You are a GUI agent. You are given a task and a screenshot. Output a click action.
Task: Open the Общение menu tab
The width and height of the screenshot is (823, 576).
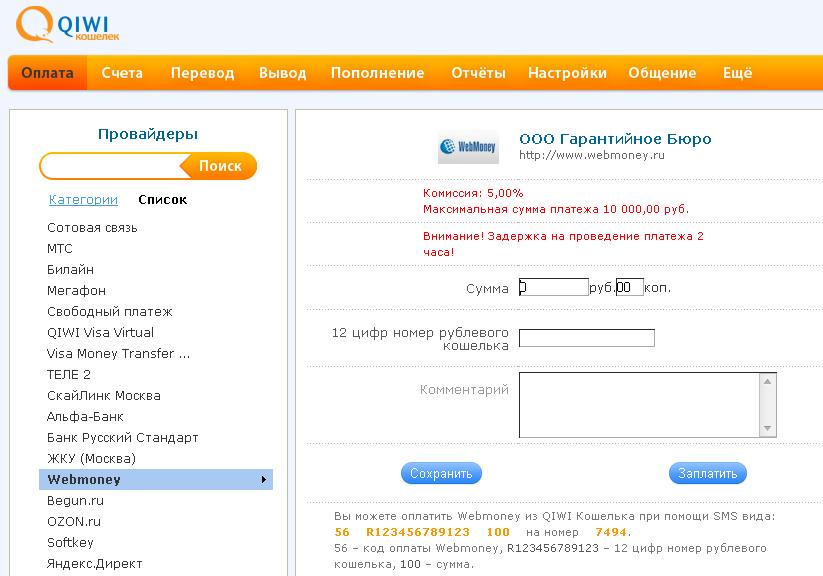coord(662,72)
